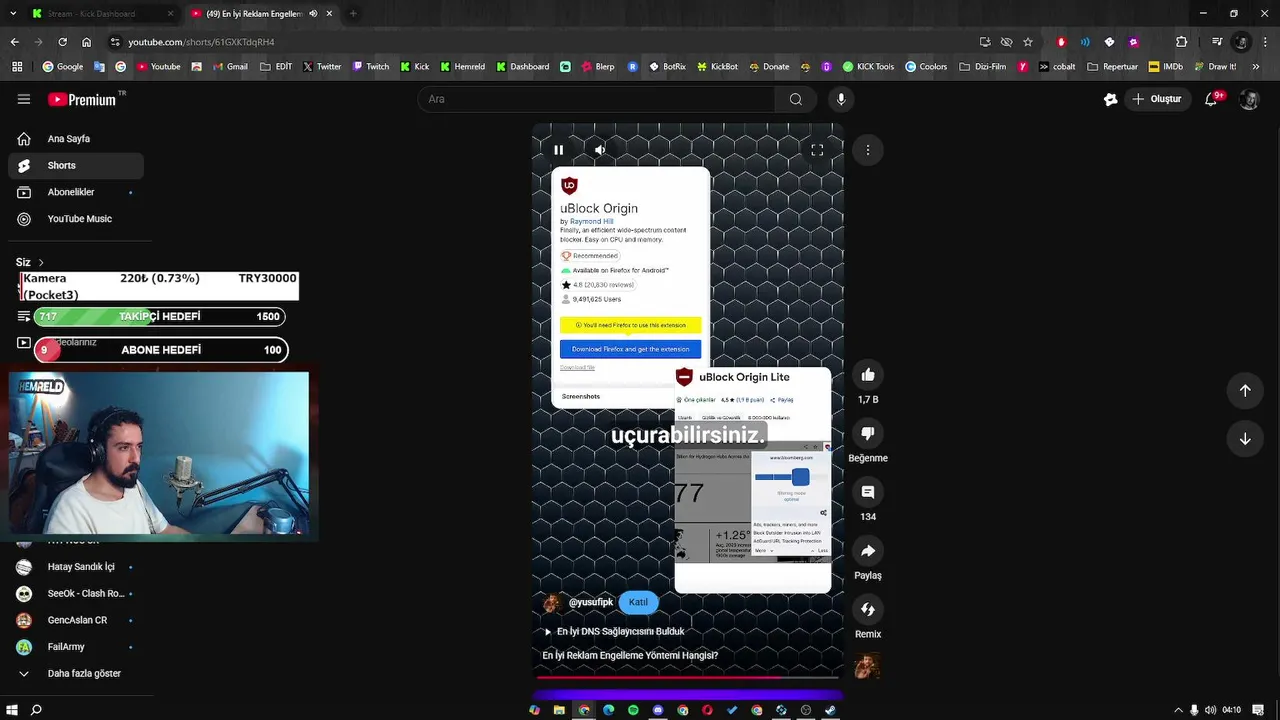This screenshot has height=720, width=1280.
Task: Open a new browser tab
Action: click(353, 14)
